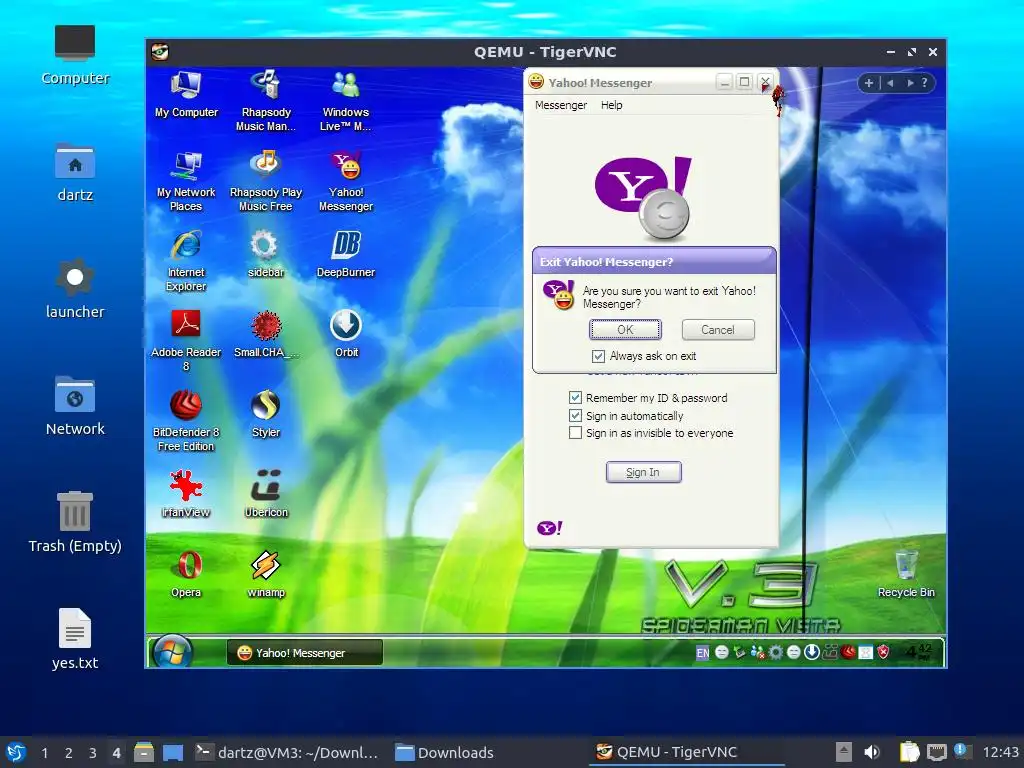
Task: Click the gear sidebar icon in VM tray
Action: (x=775, y=652)
